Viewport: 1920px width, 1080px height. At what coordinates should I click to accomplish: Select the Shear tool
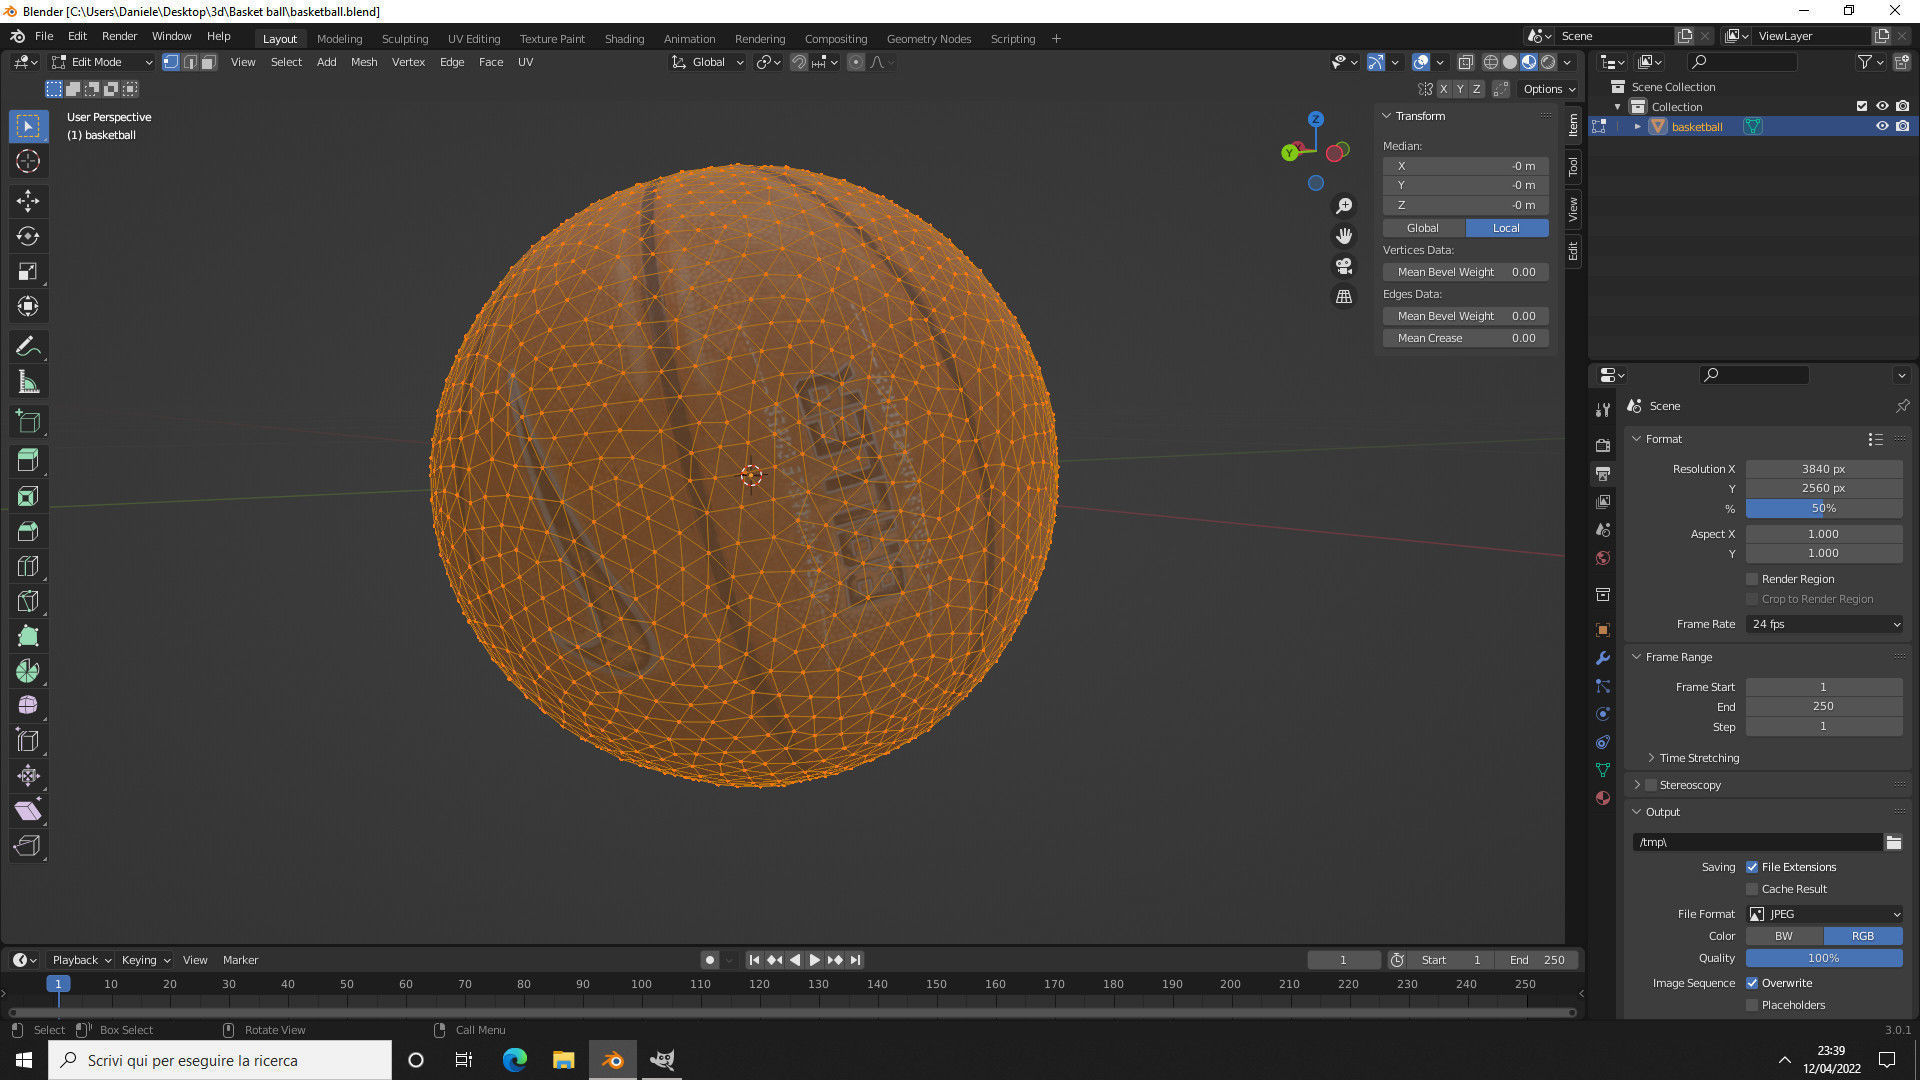coord(28,811)
